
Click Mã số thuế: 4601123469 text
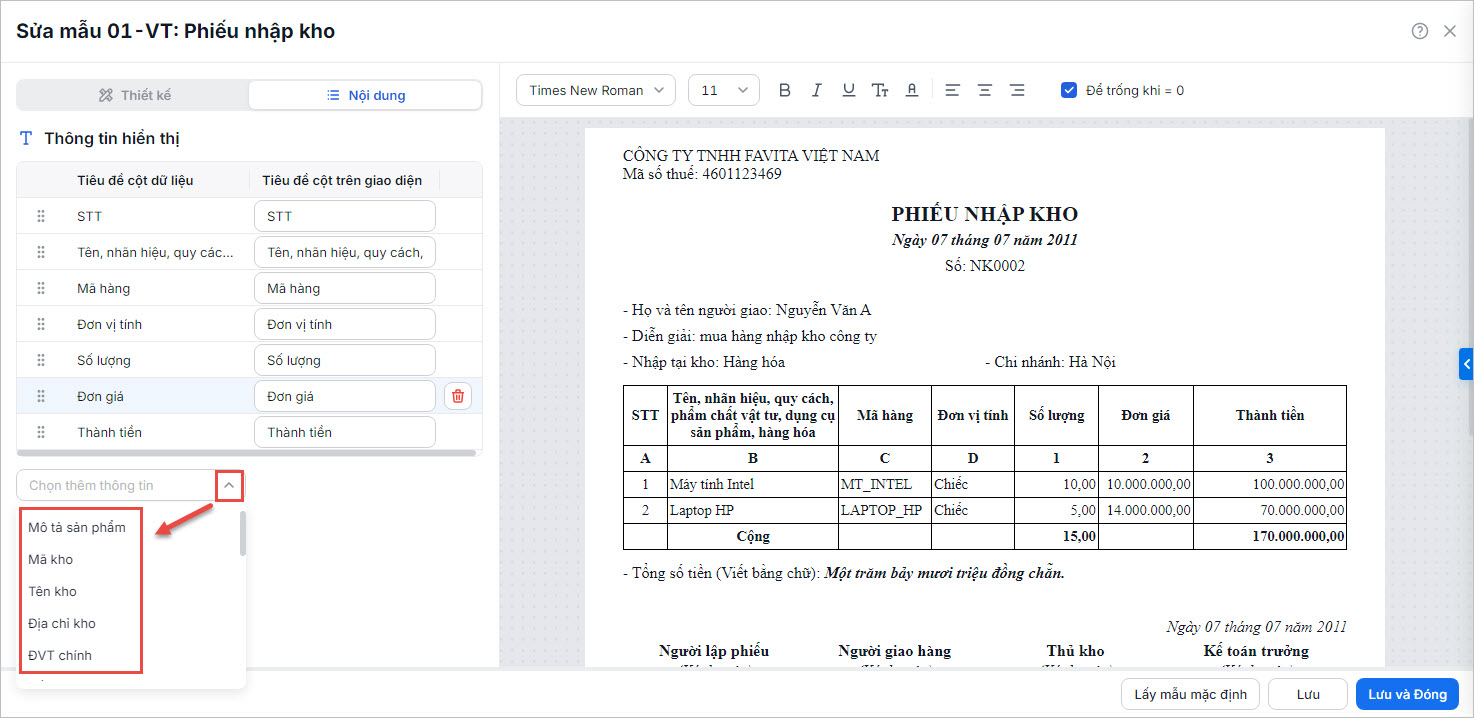(x=702, y=174)
